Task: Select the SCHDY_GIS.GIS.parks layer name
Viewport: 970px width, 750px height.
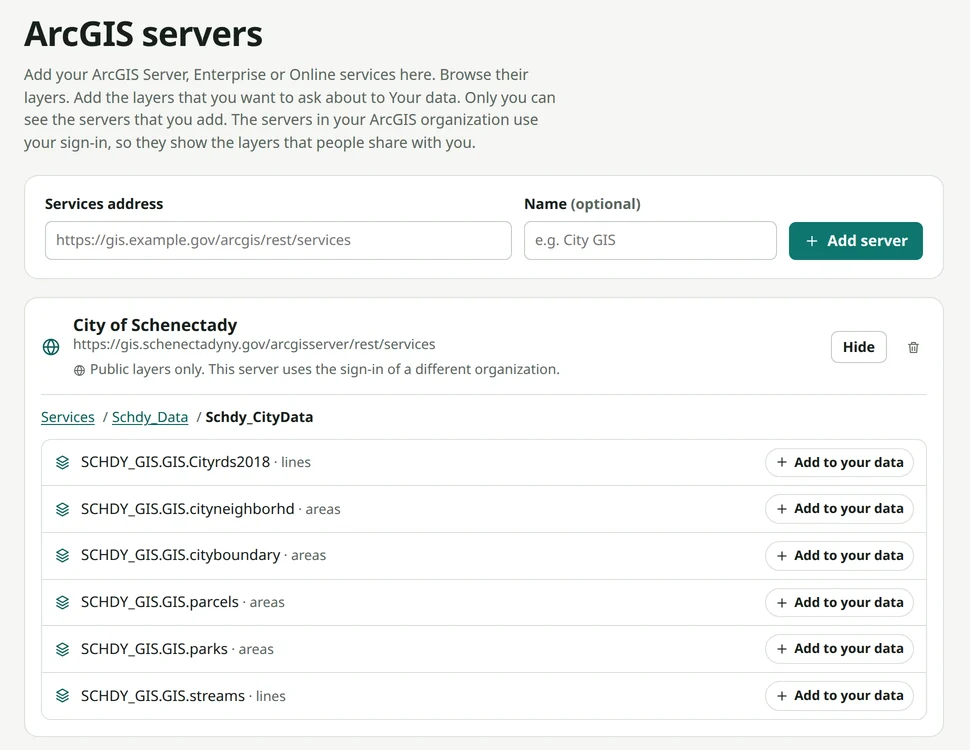Action: pos(154,649)
